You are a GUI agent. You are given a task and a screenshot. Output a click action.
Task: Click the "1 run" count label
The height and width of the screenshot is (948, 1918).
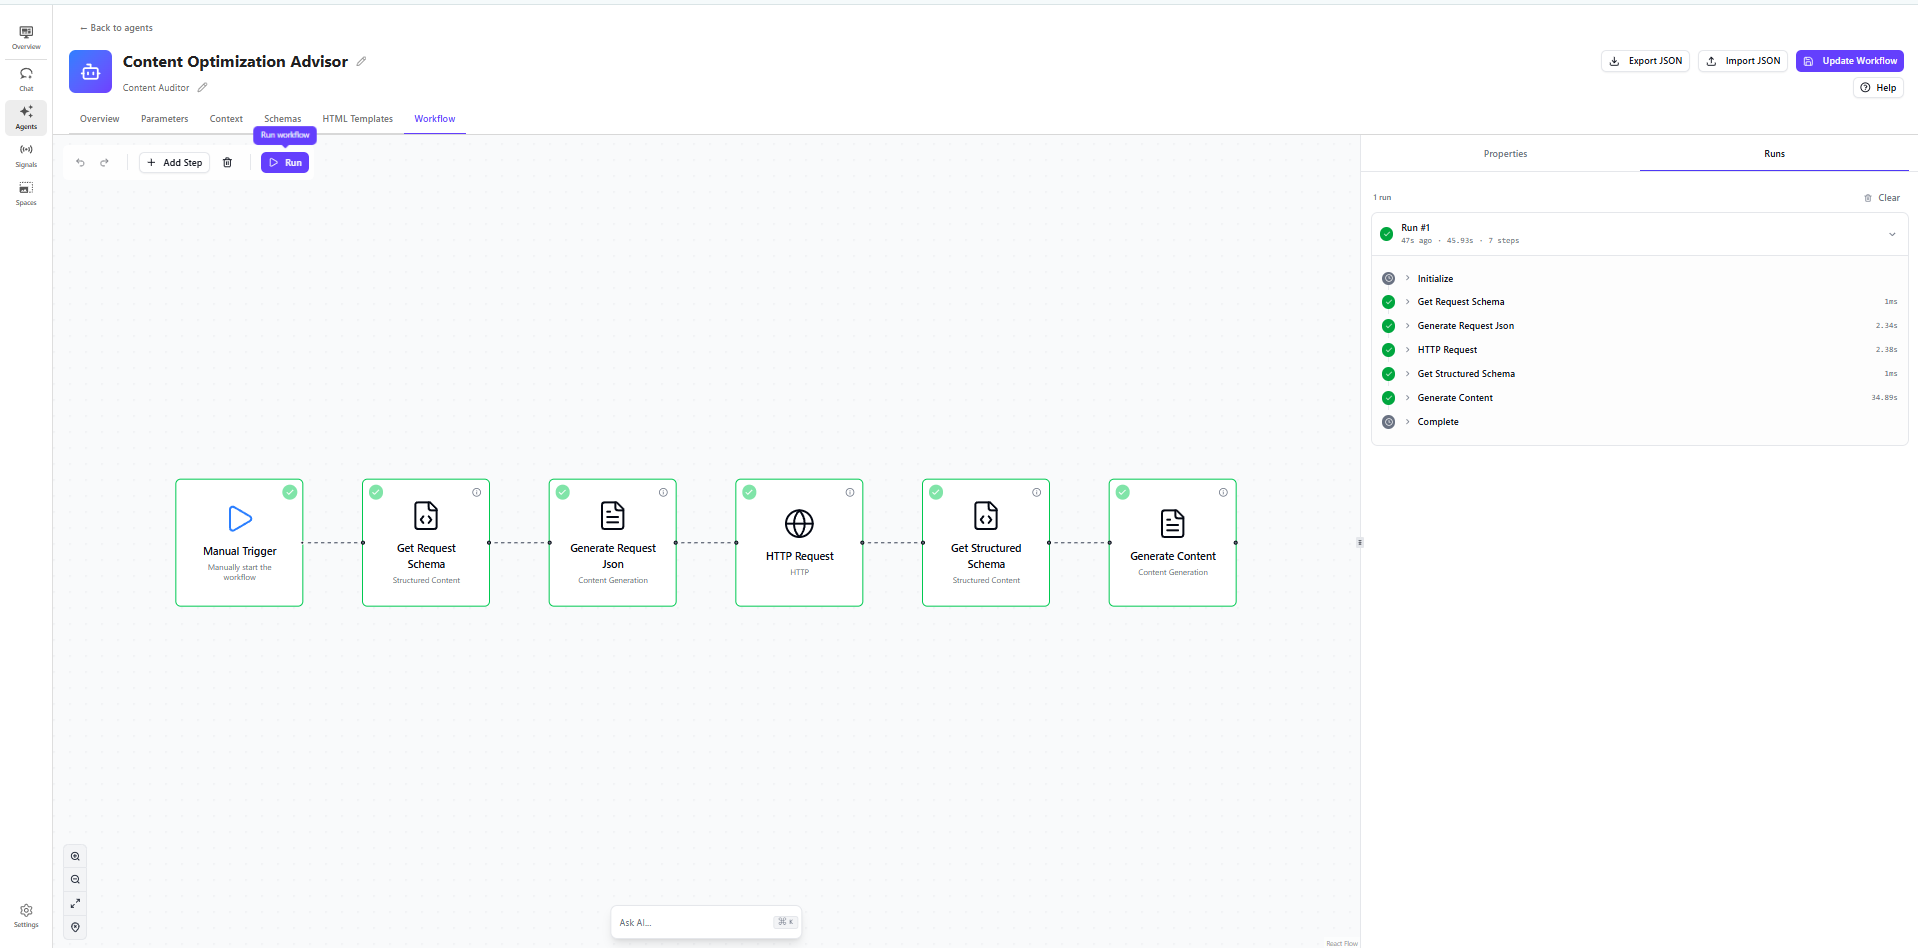(1382, 198)
